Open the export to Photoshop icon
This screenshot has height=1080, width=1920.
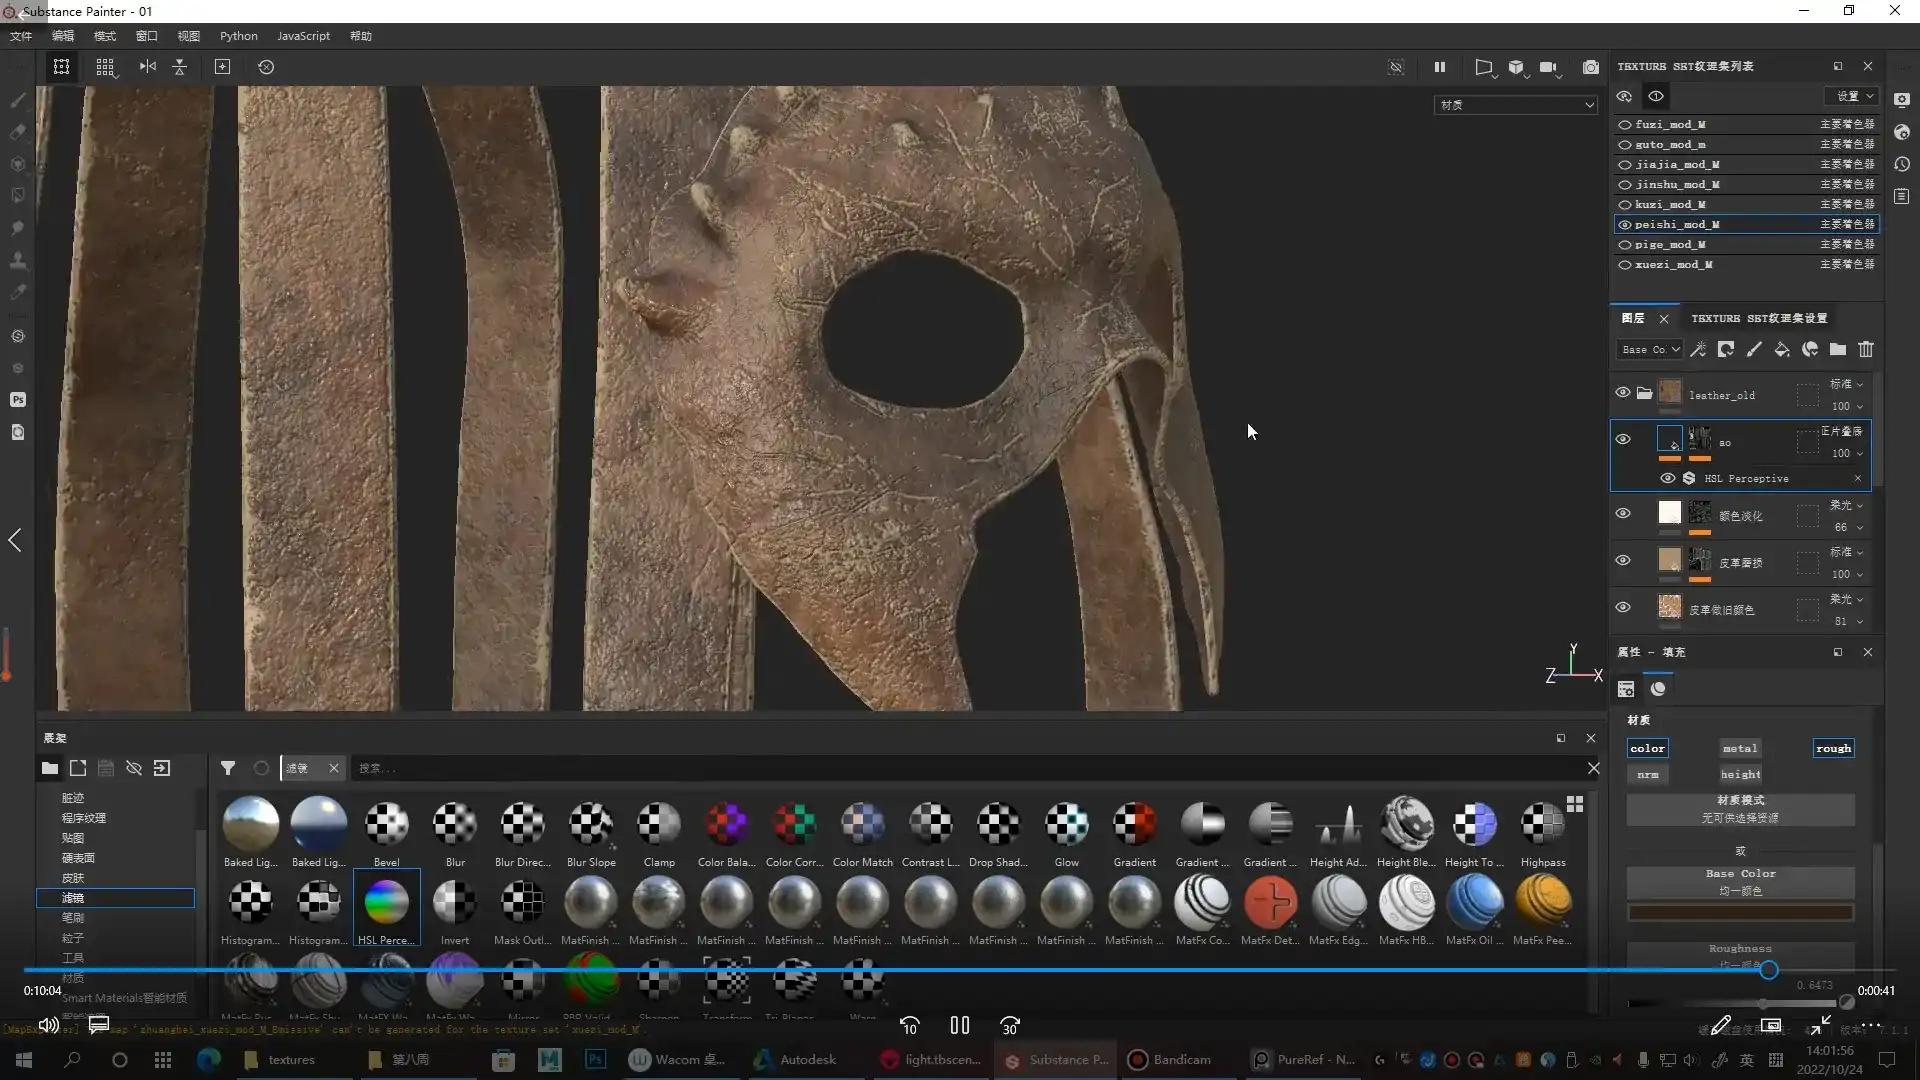point(17,399)
